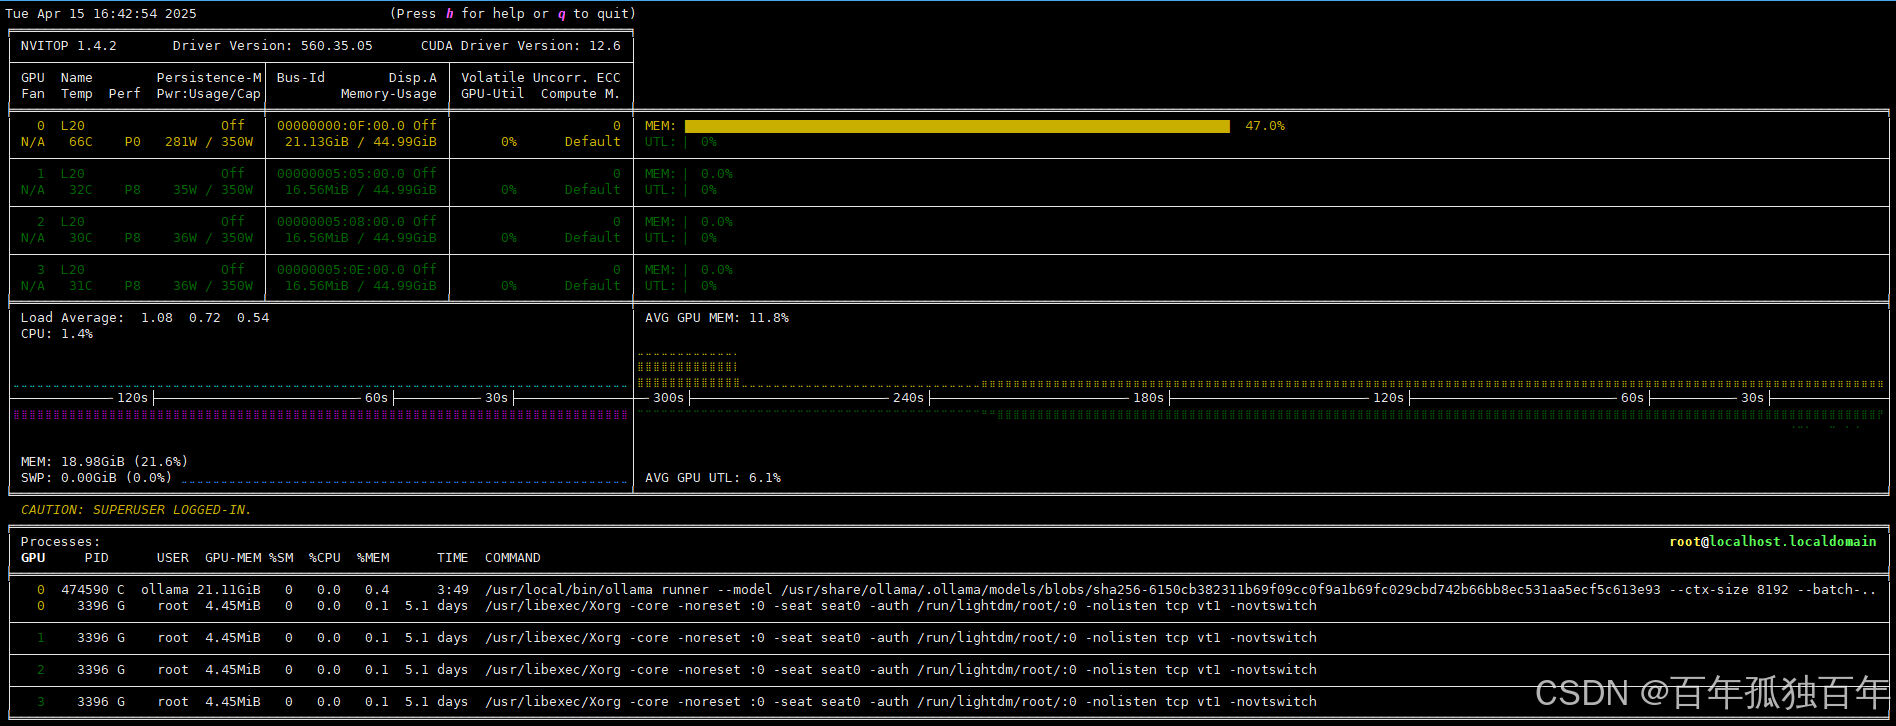
Task: Select GPU 2 bus id 00000005:08:00.0
Action: 341,222
